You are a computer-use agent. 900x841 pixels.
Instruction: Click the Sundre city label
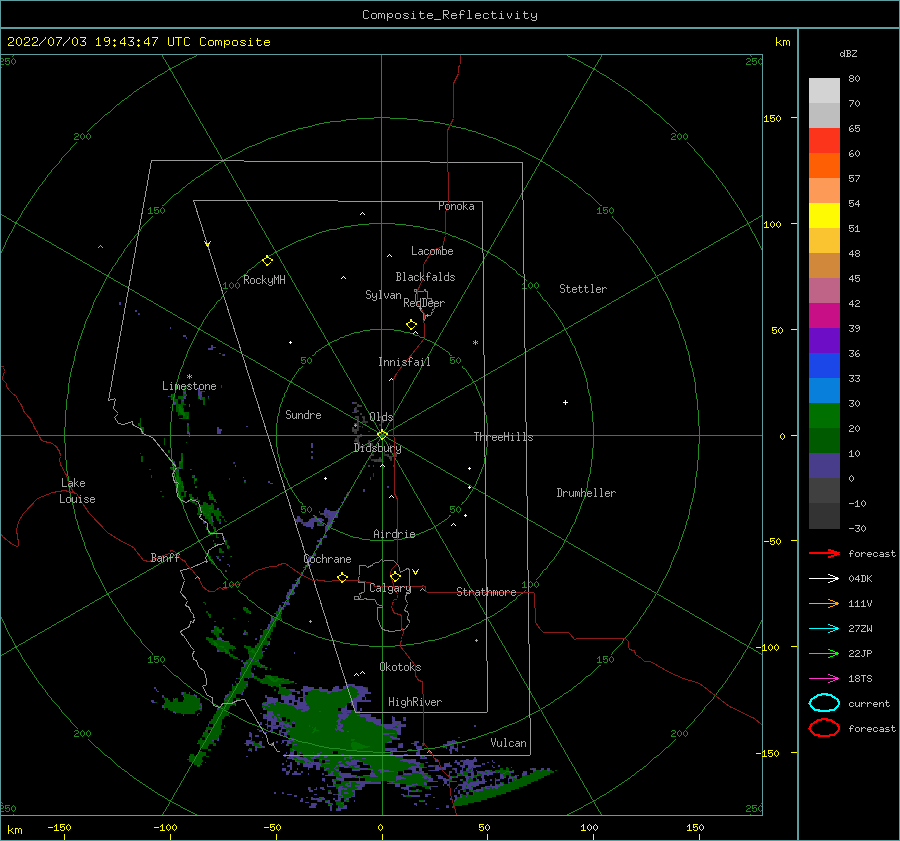[303, 414]
